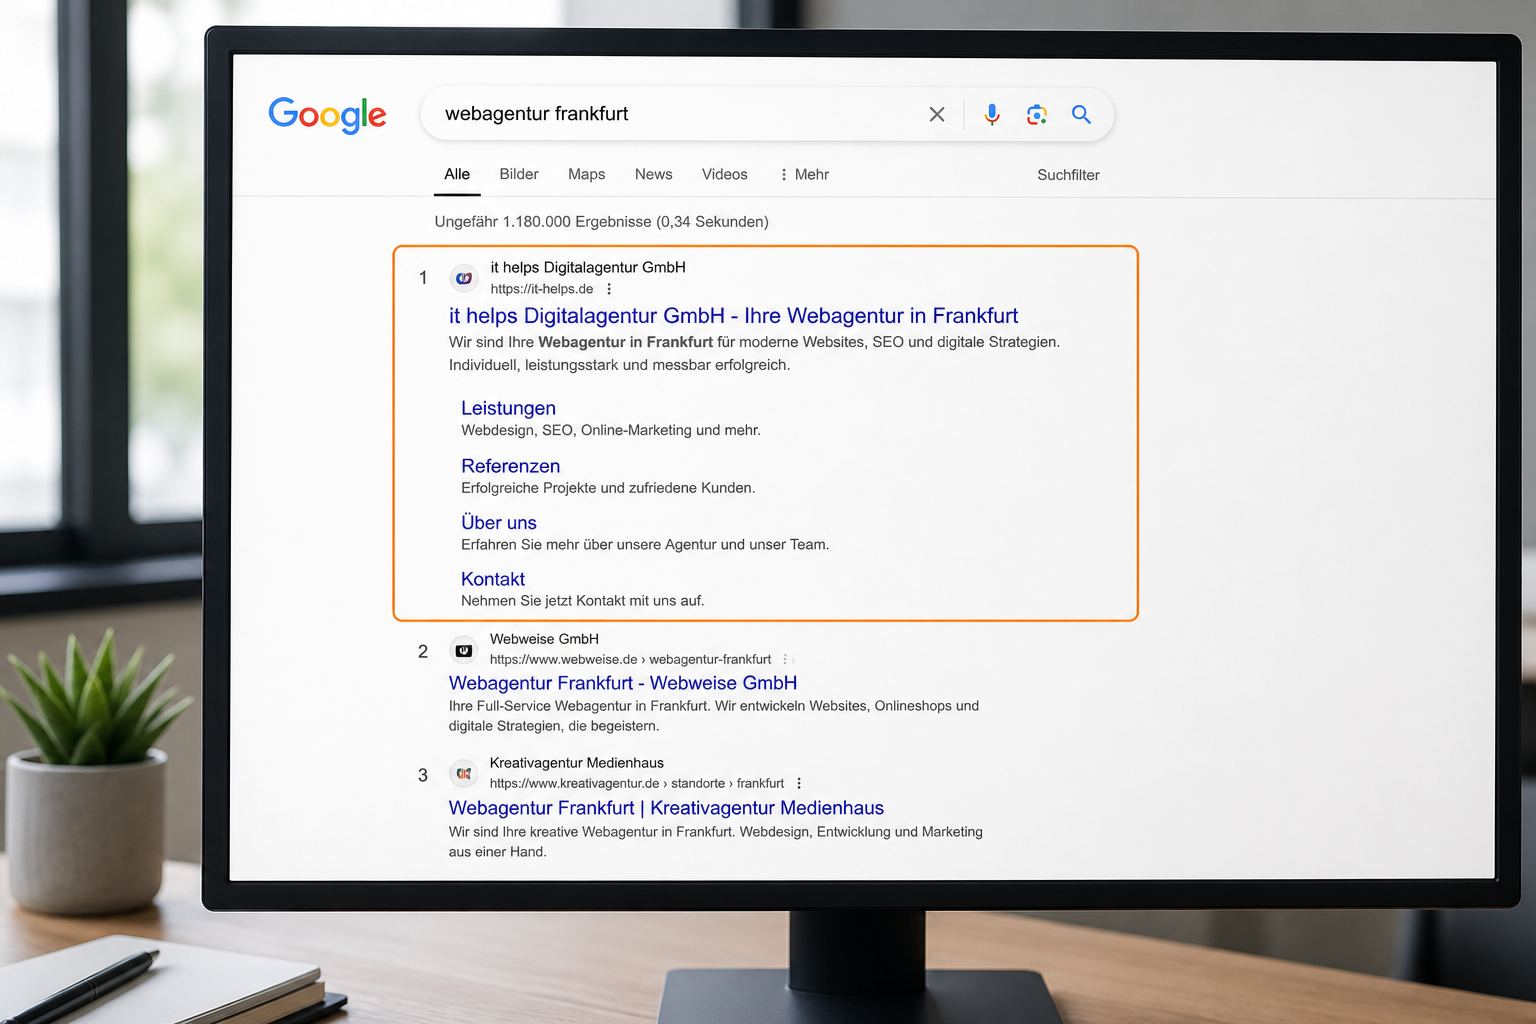This screenshot has height=1024, width=1536.
Task: Switch to the Bilder tab
Action: (x=519, y=174)
